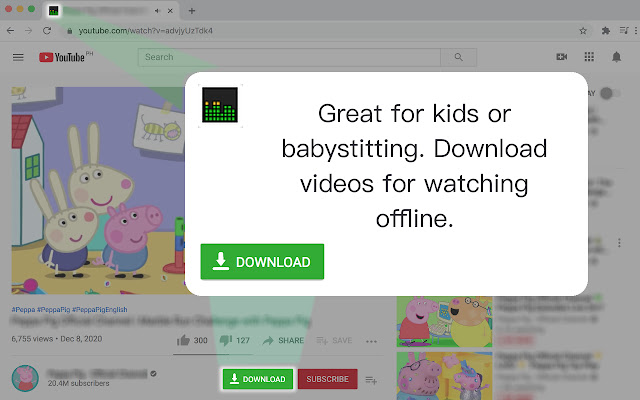Open the media control playlist icon
Screen dimensions: 640x400
pyautogui.click(x=624, y=31)
